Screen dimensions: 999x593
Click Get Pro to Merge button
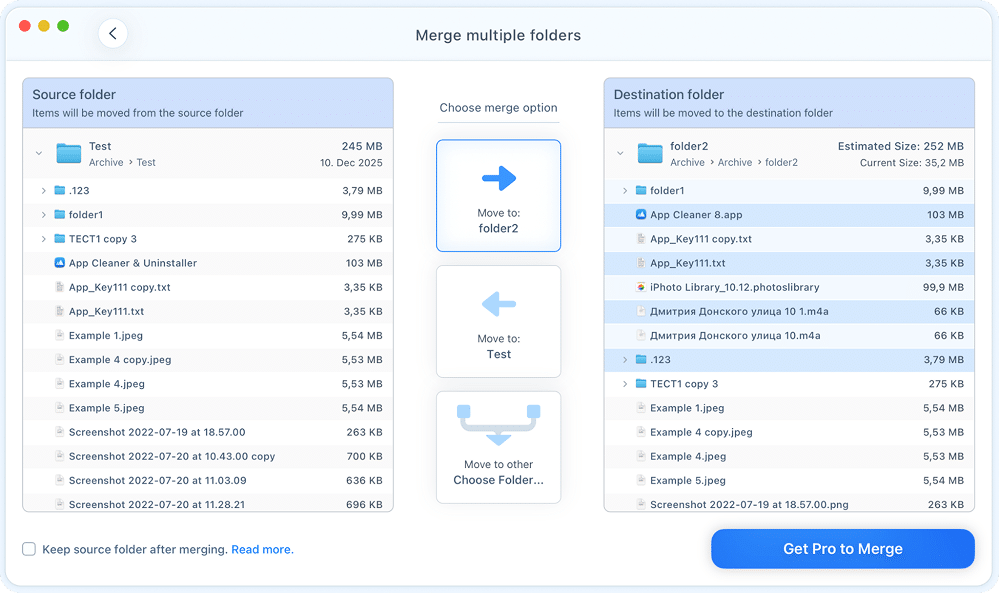tap(842, 548)
